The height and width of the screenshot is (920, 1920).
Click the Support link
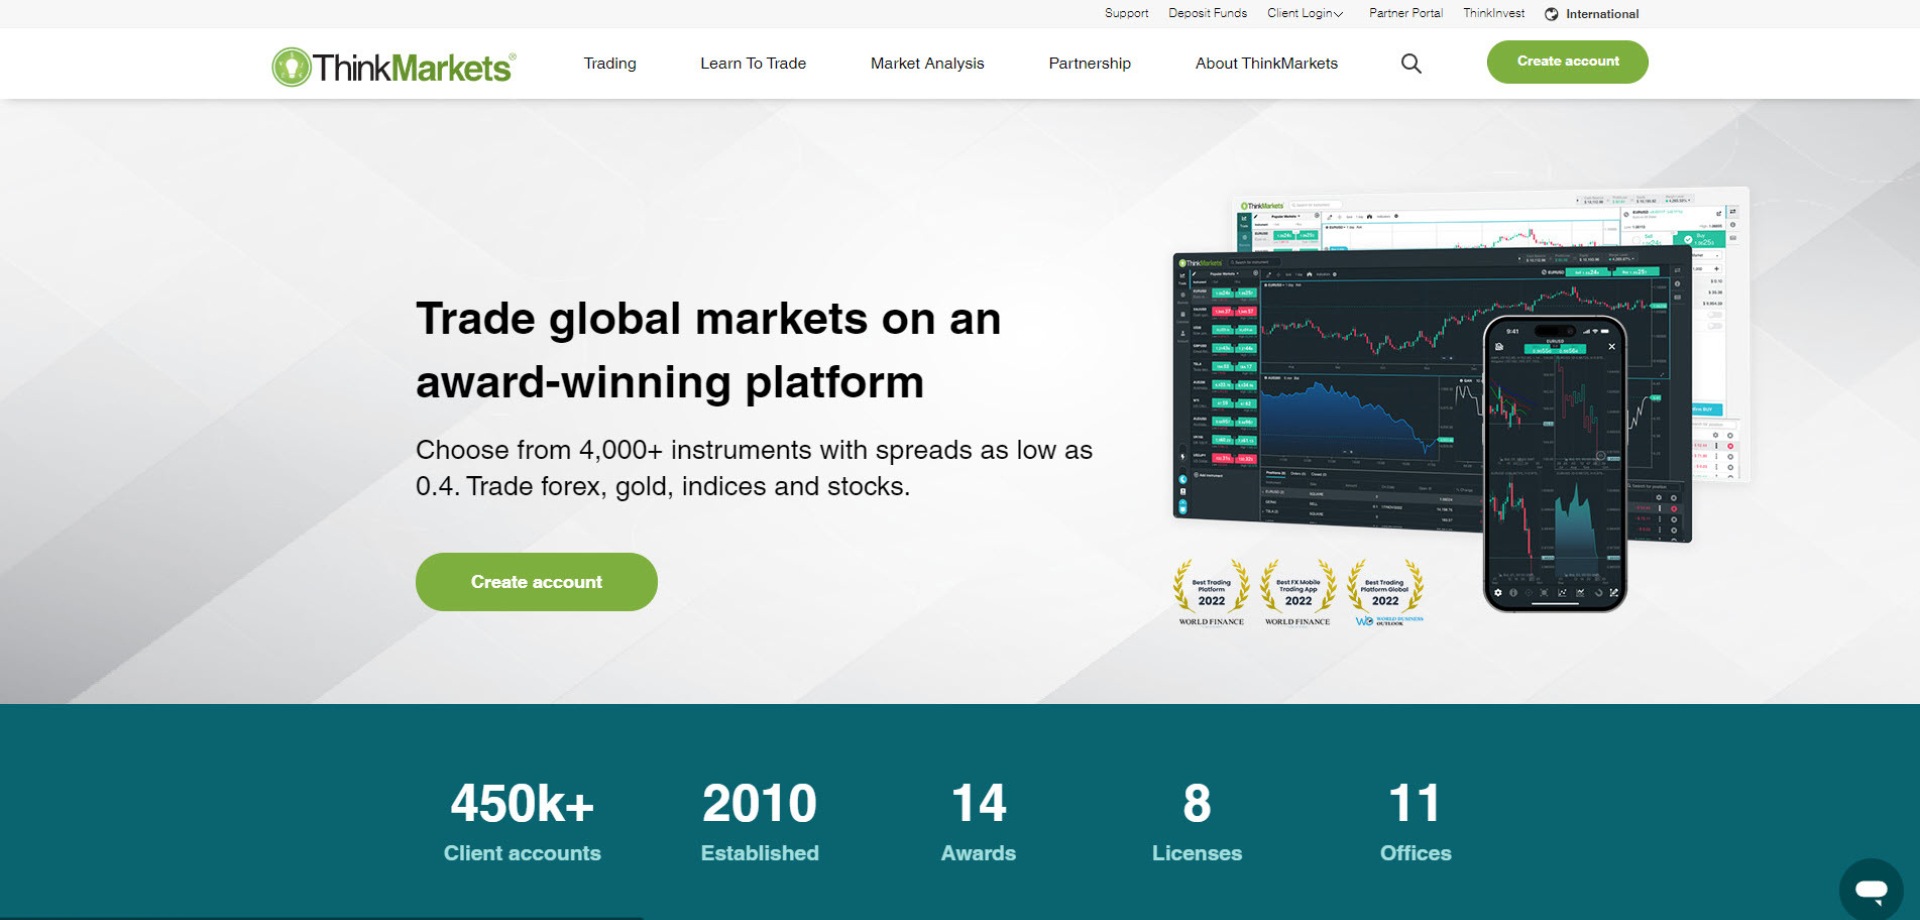tap(1125, 13)
